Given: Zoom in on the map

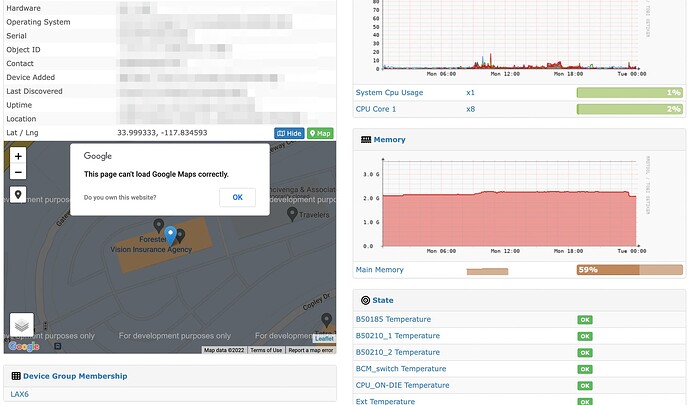Looking at the screenshot, I should pos(19,157).
